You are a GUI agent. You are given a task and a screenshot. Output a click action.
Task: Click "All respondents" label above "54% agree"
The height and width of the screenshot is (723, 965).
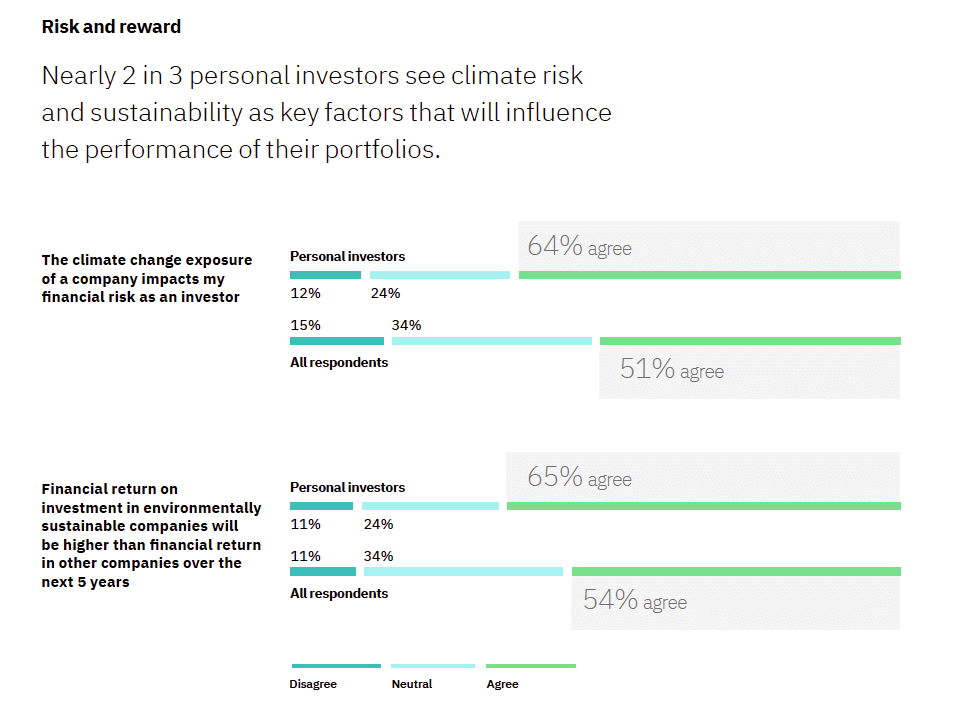(x=339, y=593)
